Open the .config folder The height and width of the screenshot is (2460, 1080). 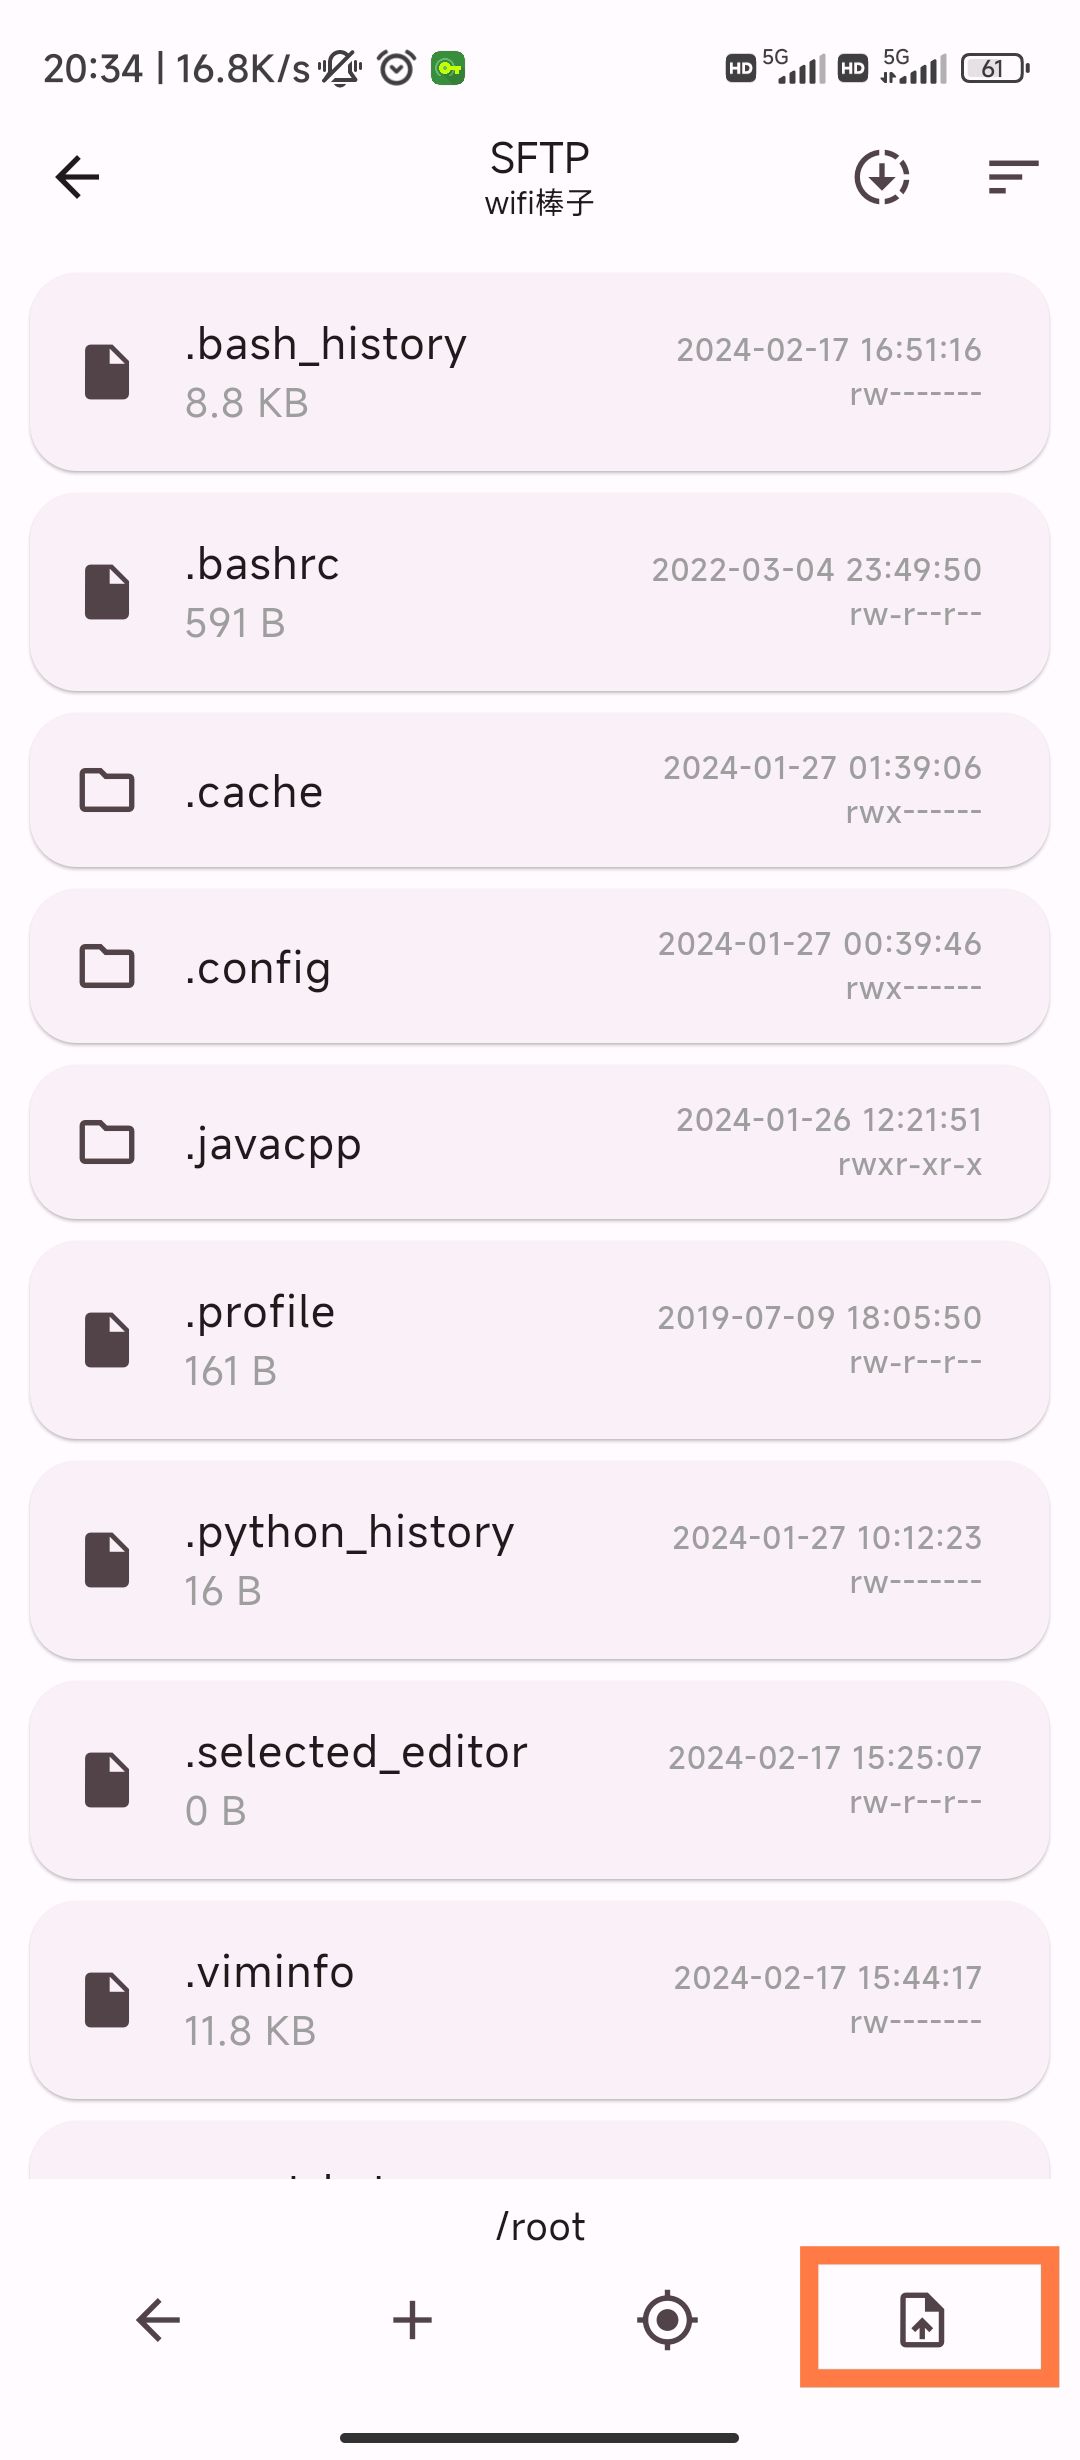pyautogui.click(x=540, y=967)
